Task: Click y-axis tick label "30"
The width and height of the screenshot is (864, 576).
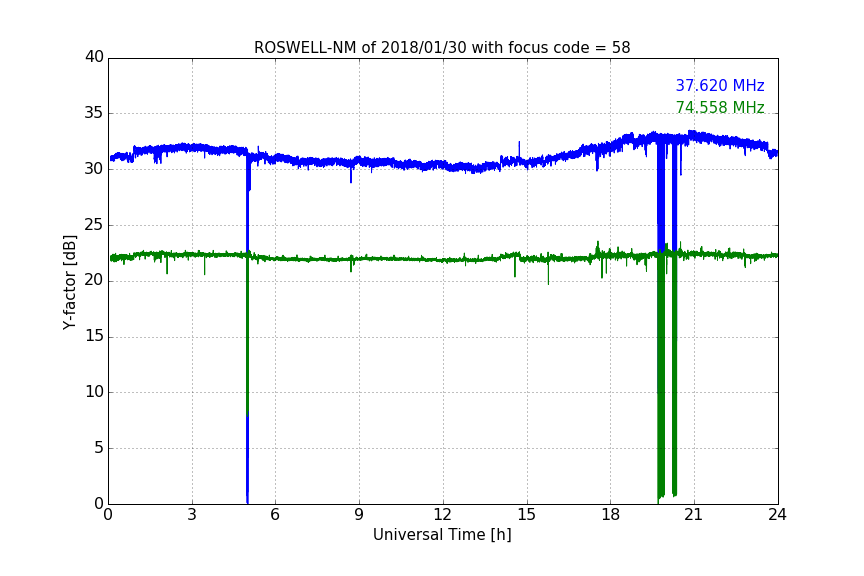Action: [94, 169]
